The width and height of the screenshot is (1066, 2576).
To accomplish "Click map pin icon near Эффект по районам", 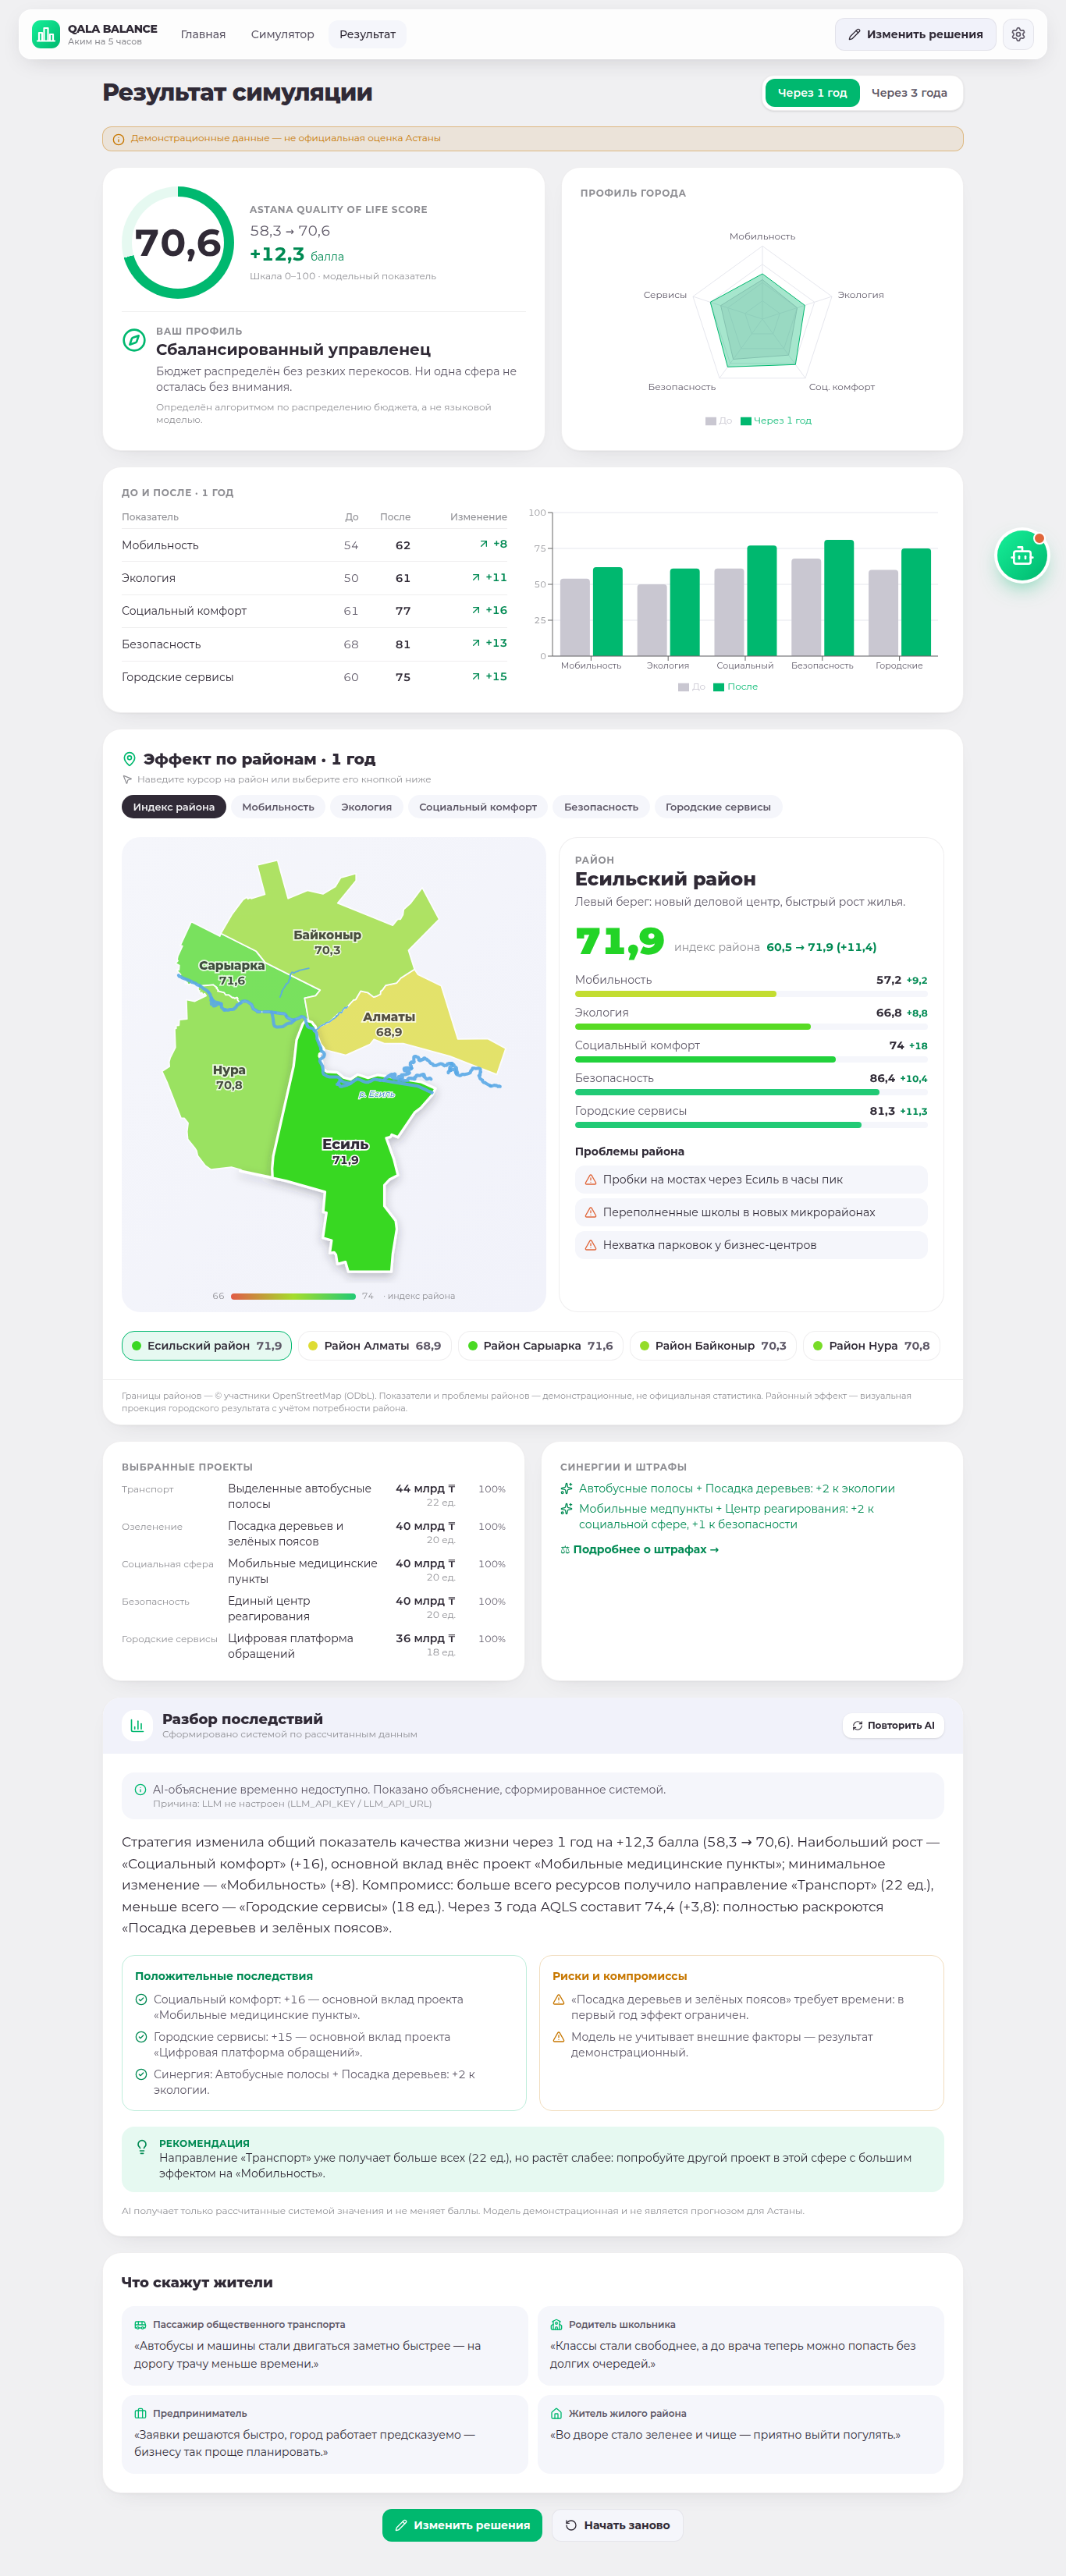I will (129, 759).
